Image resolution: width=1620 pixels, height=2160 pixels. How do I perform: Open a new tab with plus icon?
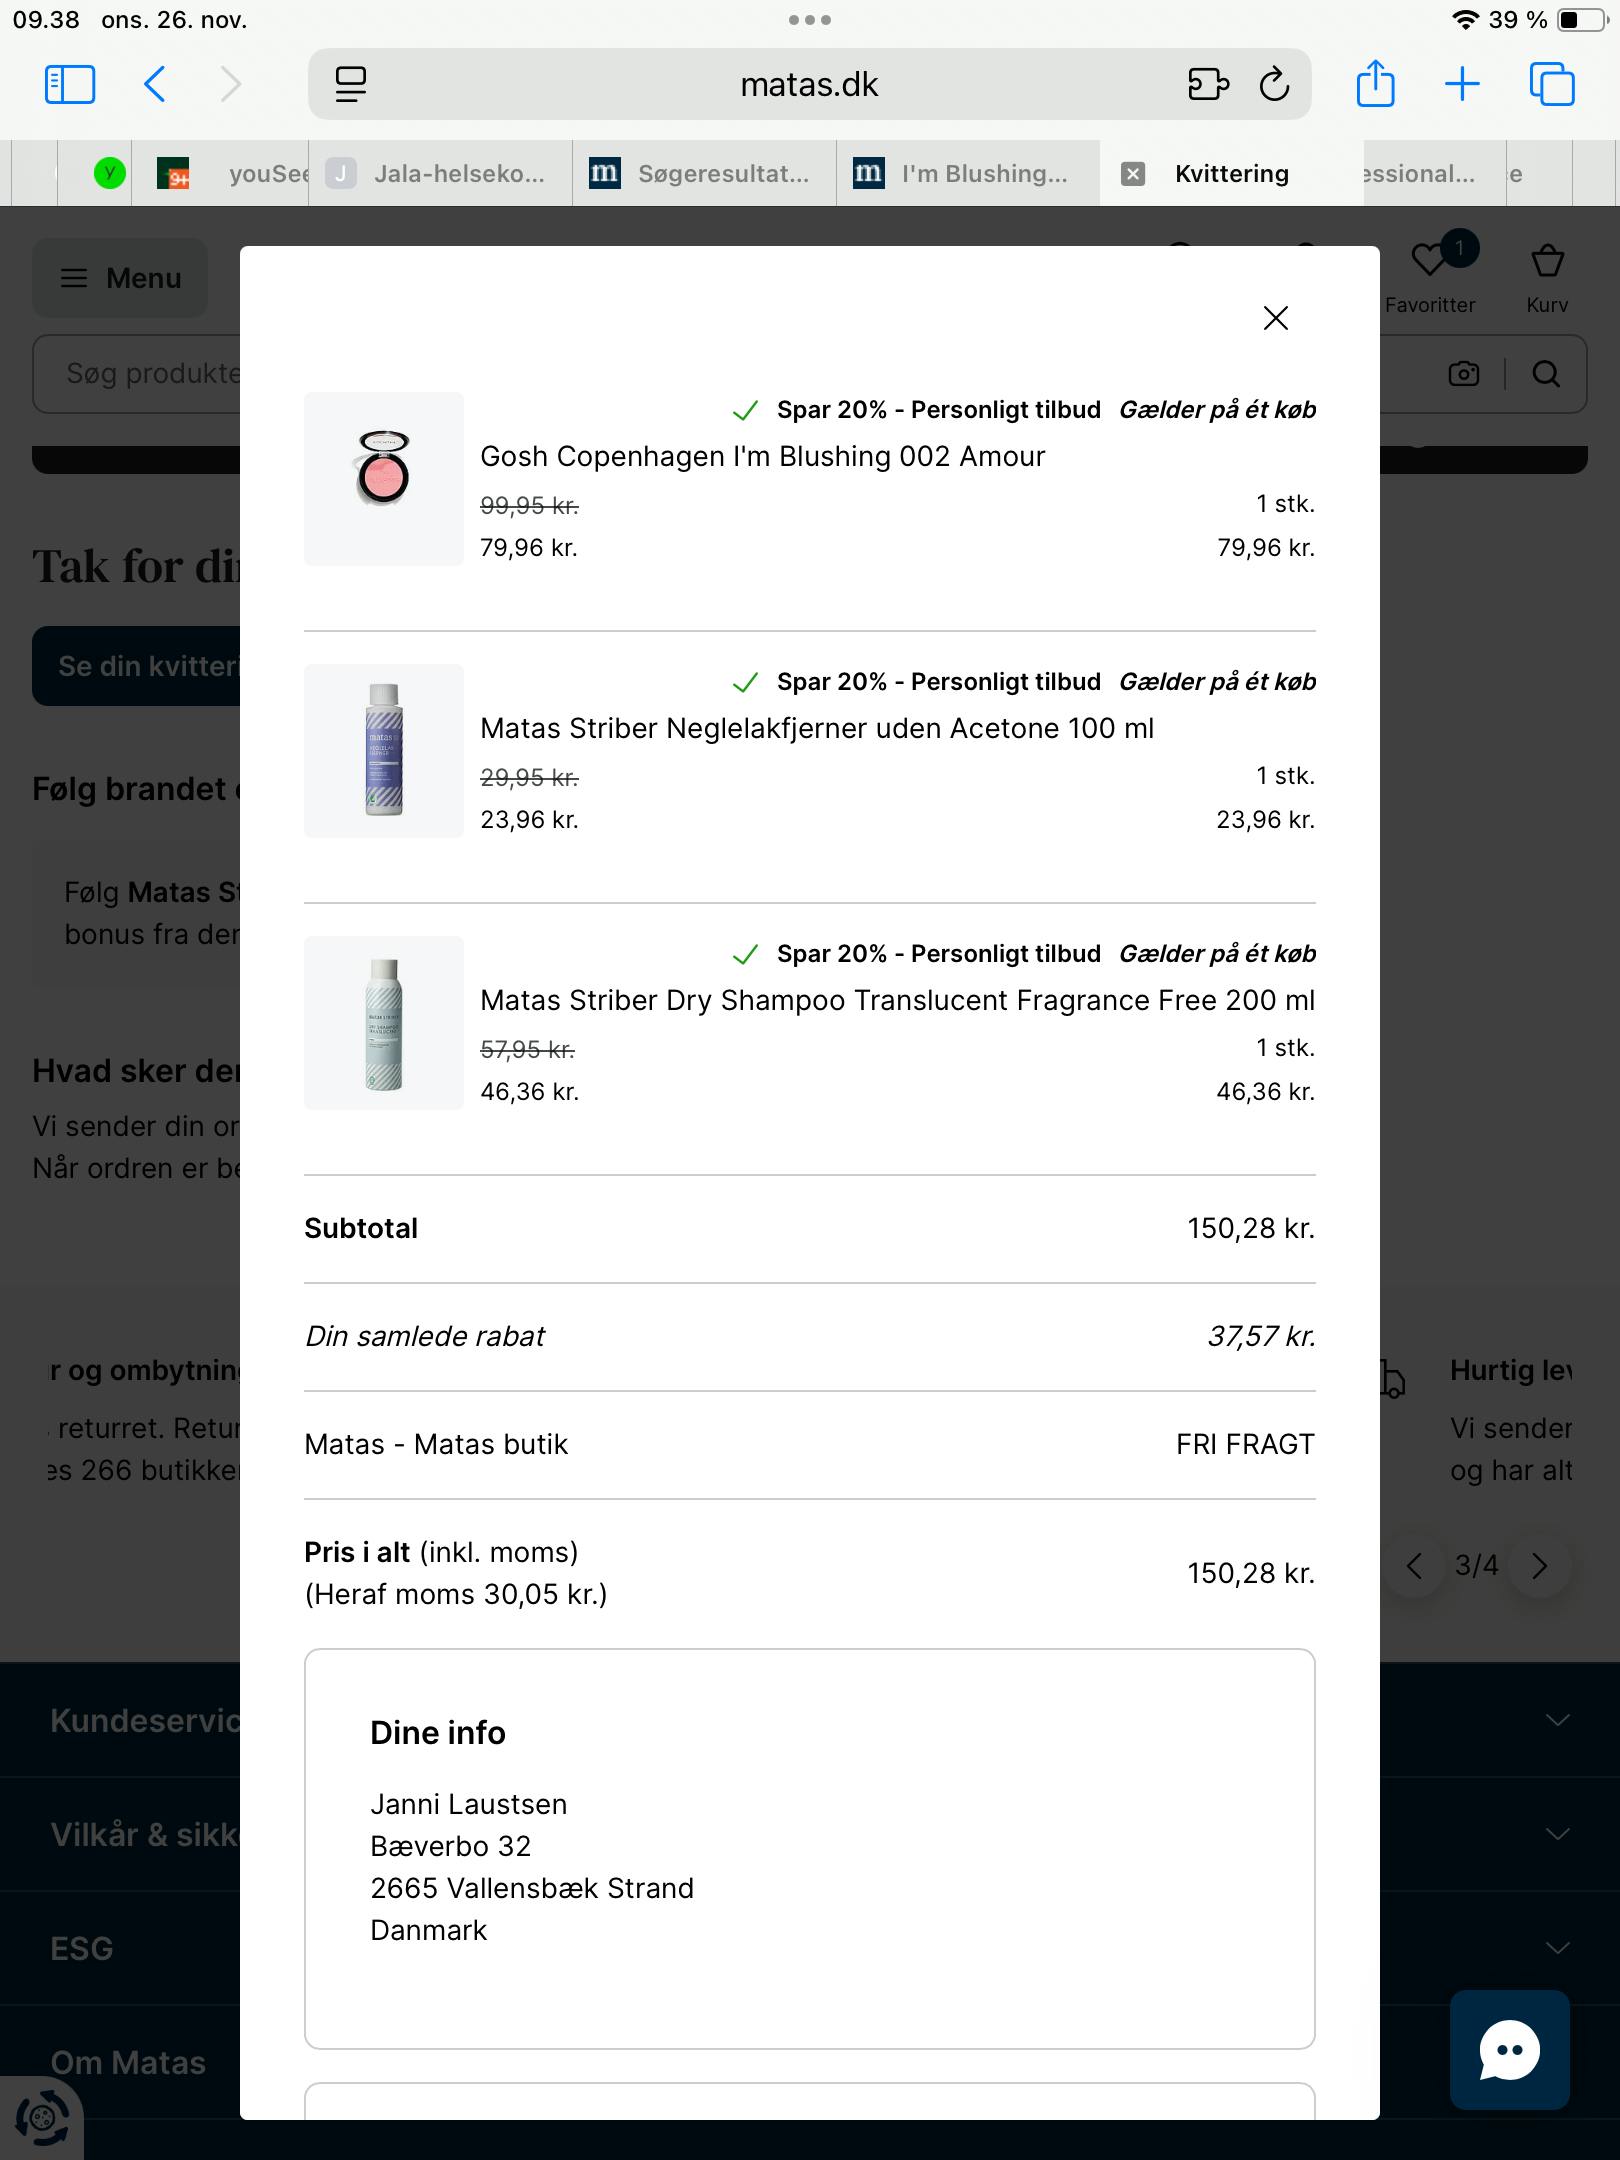(1462, 84)
